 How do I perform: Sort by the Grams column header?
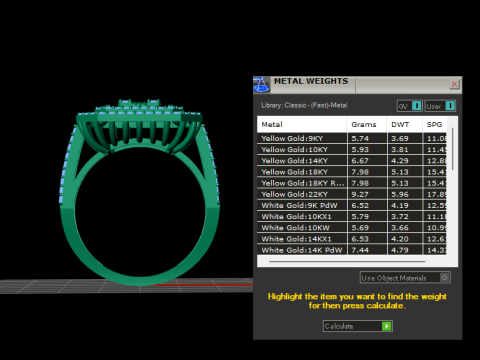pyautogui.click(x=367, y=125)
